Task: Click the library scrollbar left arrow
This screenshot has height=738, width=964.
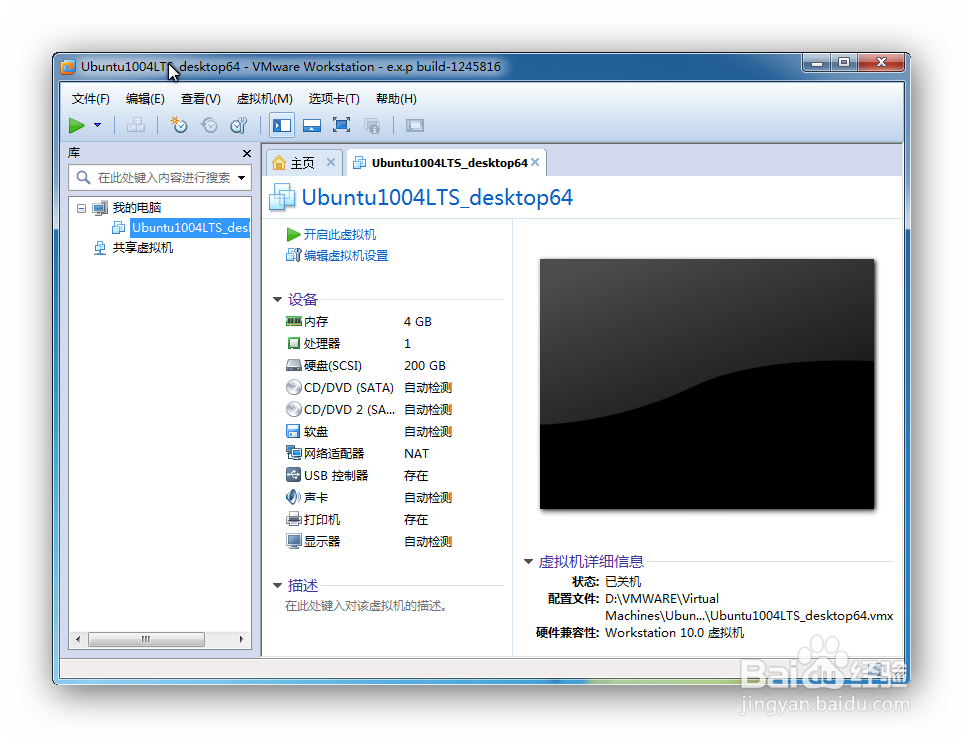Action: coord(78,640)
